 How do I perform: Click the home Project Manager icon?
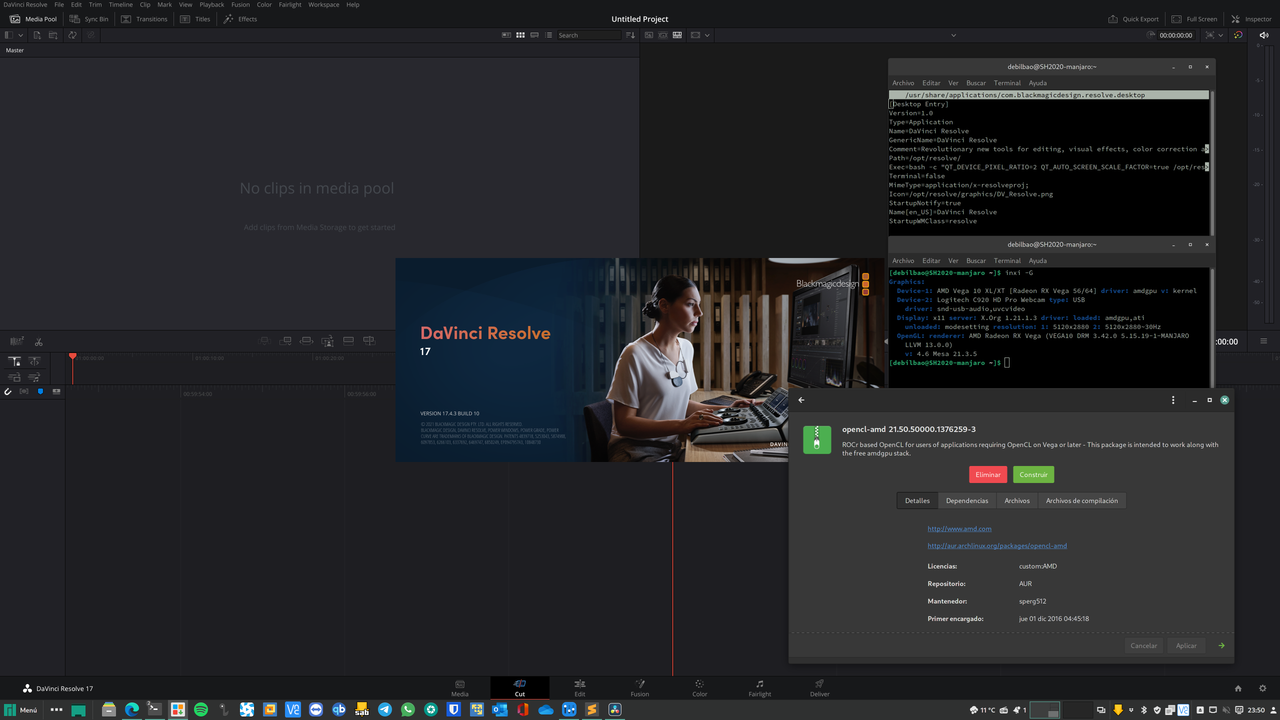tap(1238, 688)
